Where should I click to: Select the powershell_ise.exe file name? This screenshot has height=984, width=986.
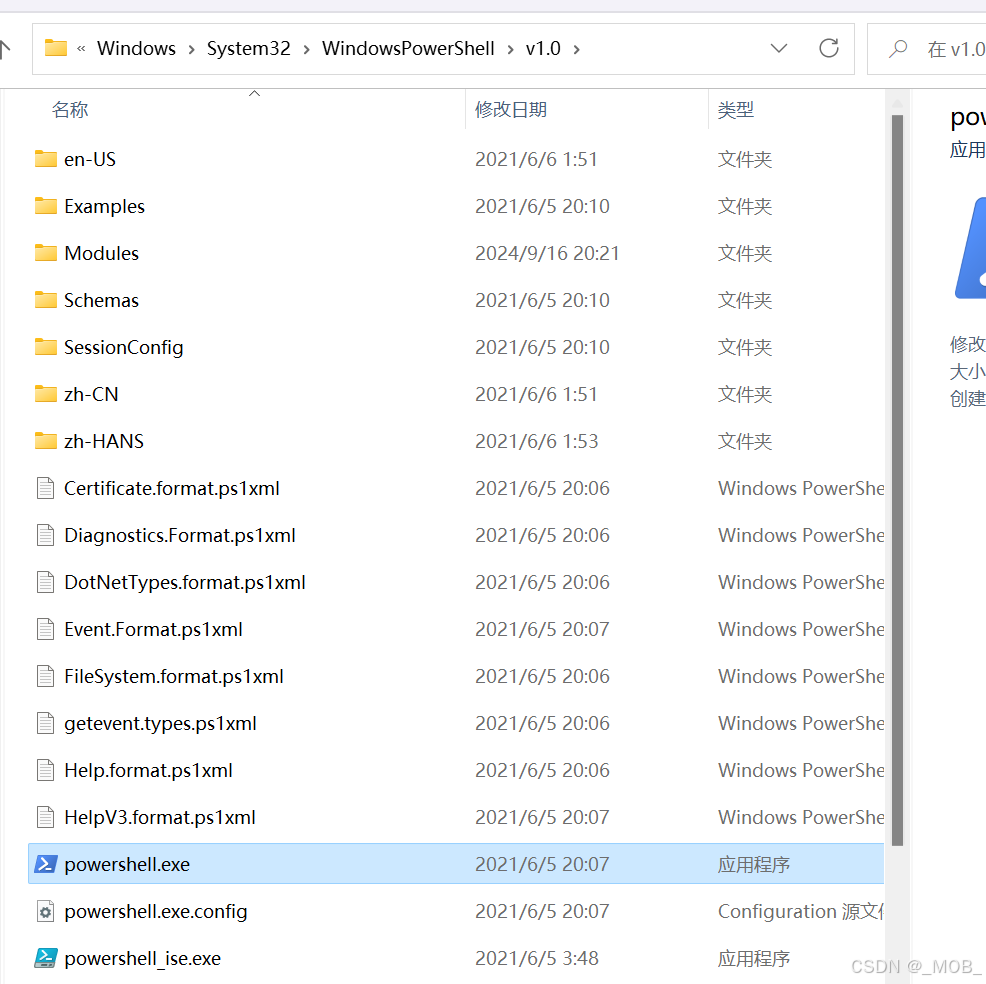[143, 959]
